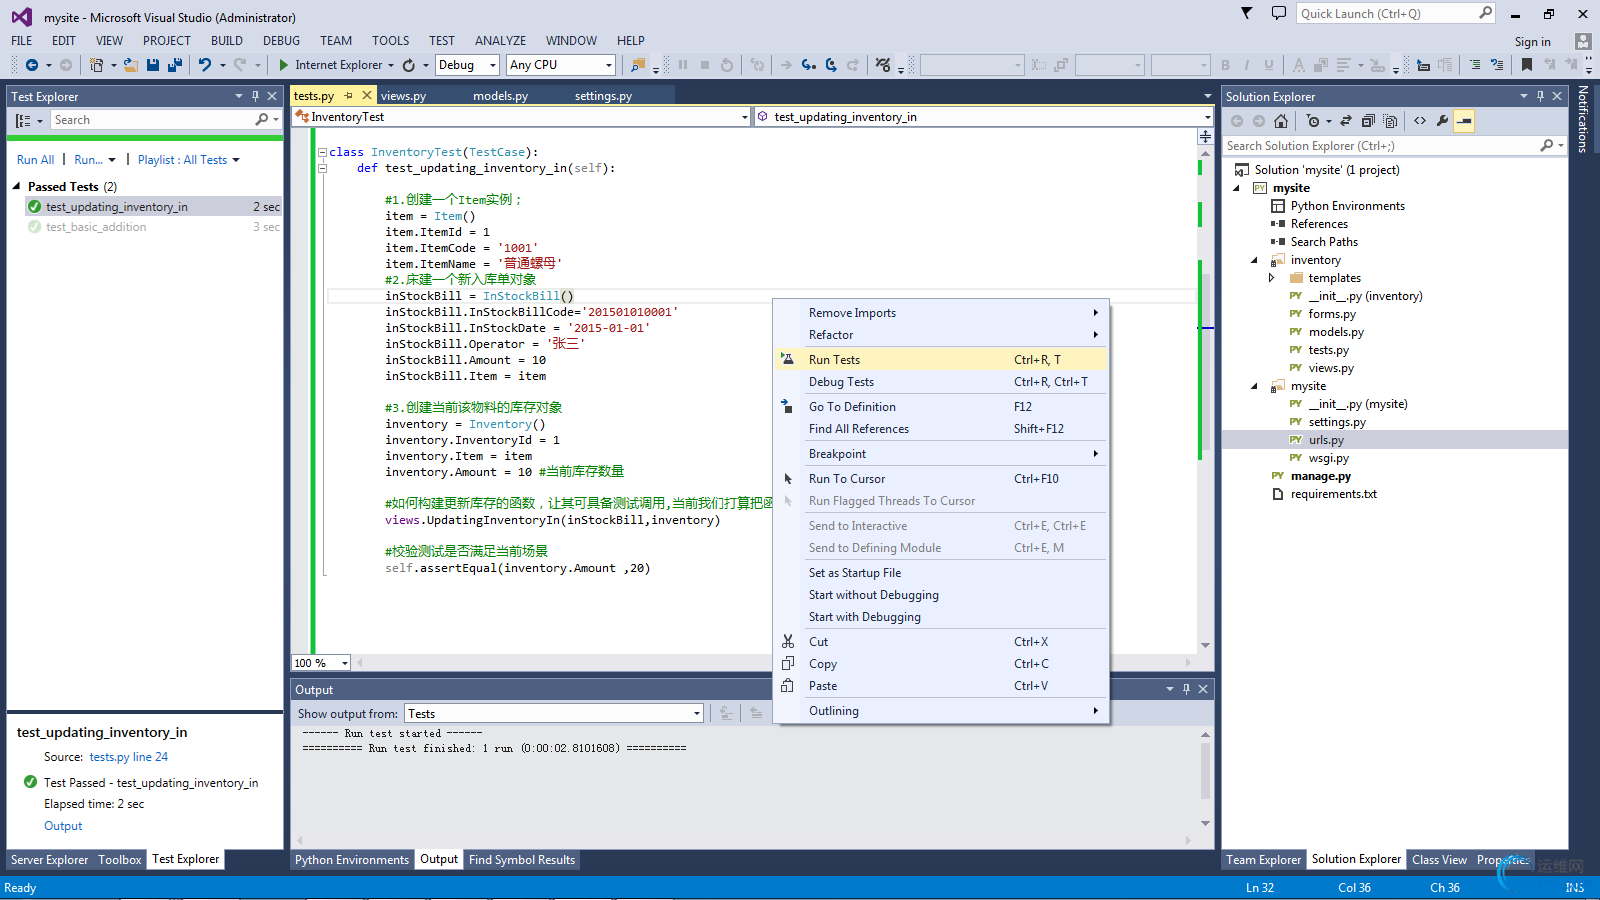This screenshot has width=1600, height=900.
Task: Open the Refactor submenu
Action: tap(941, 334)
